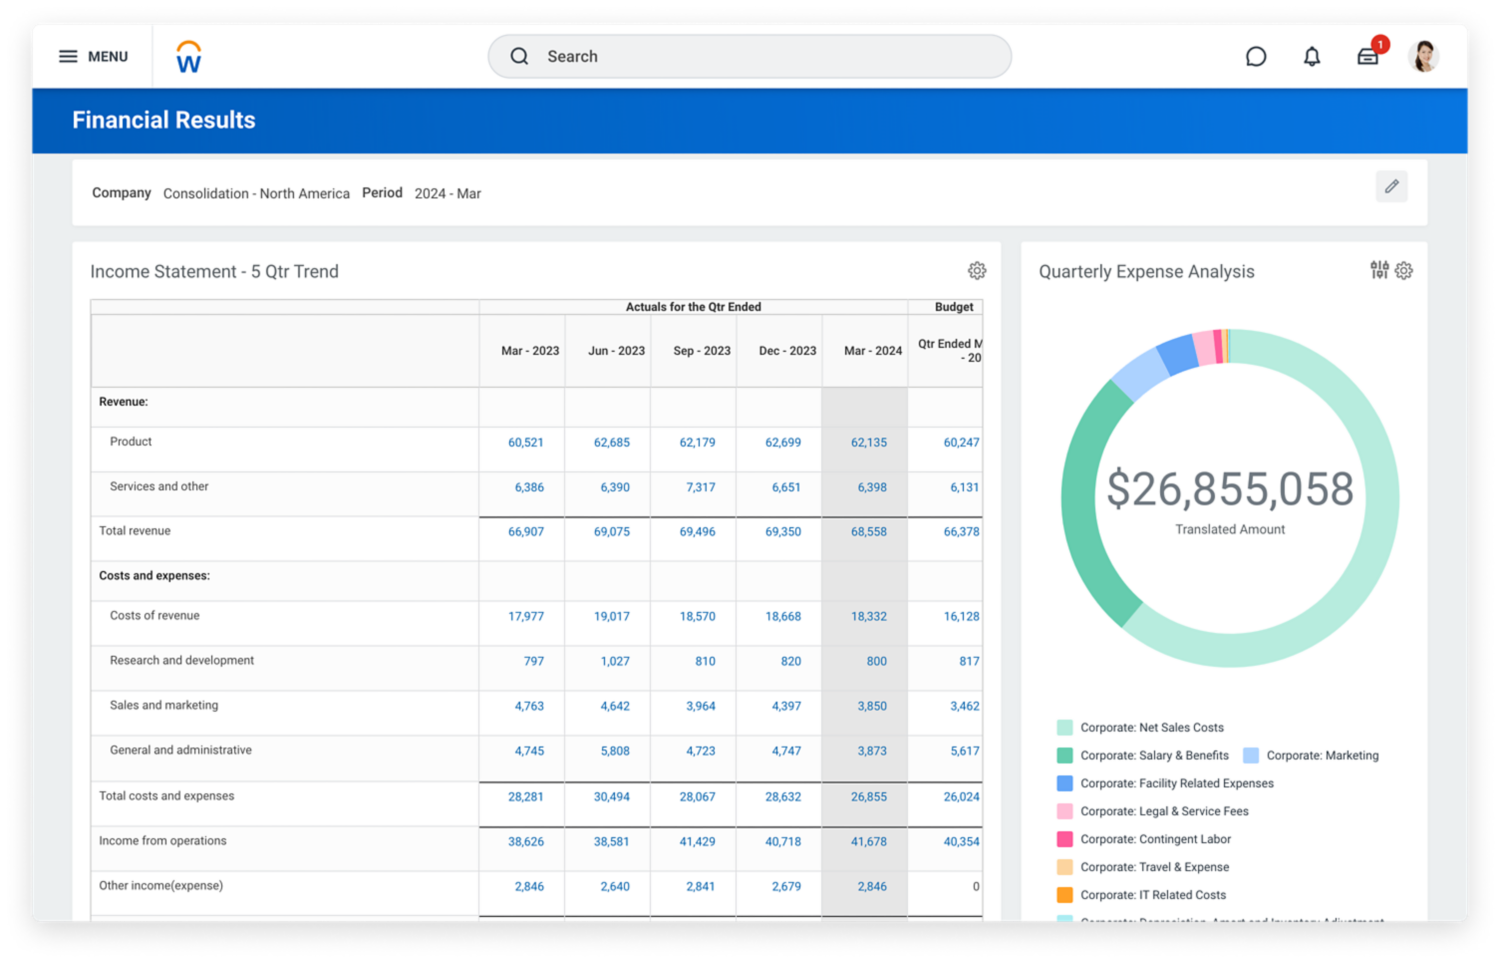Click the Corporate: IT Related Costs swatch

[x=1065, y=895]
